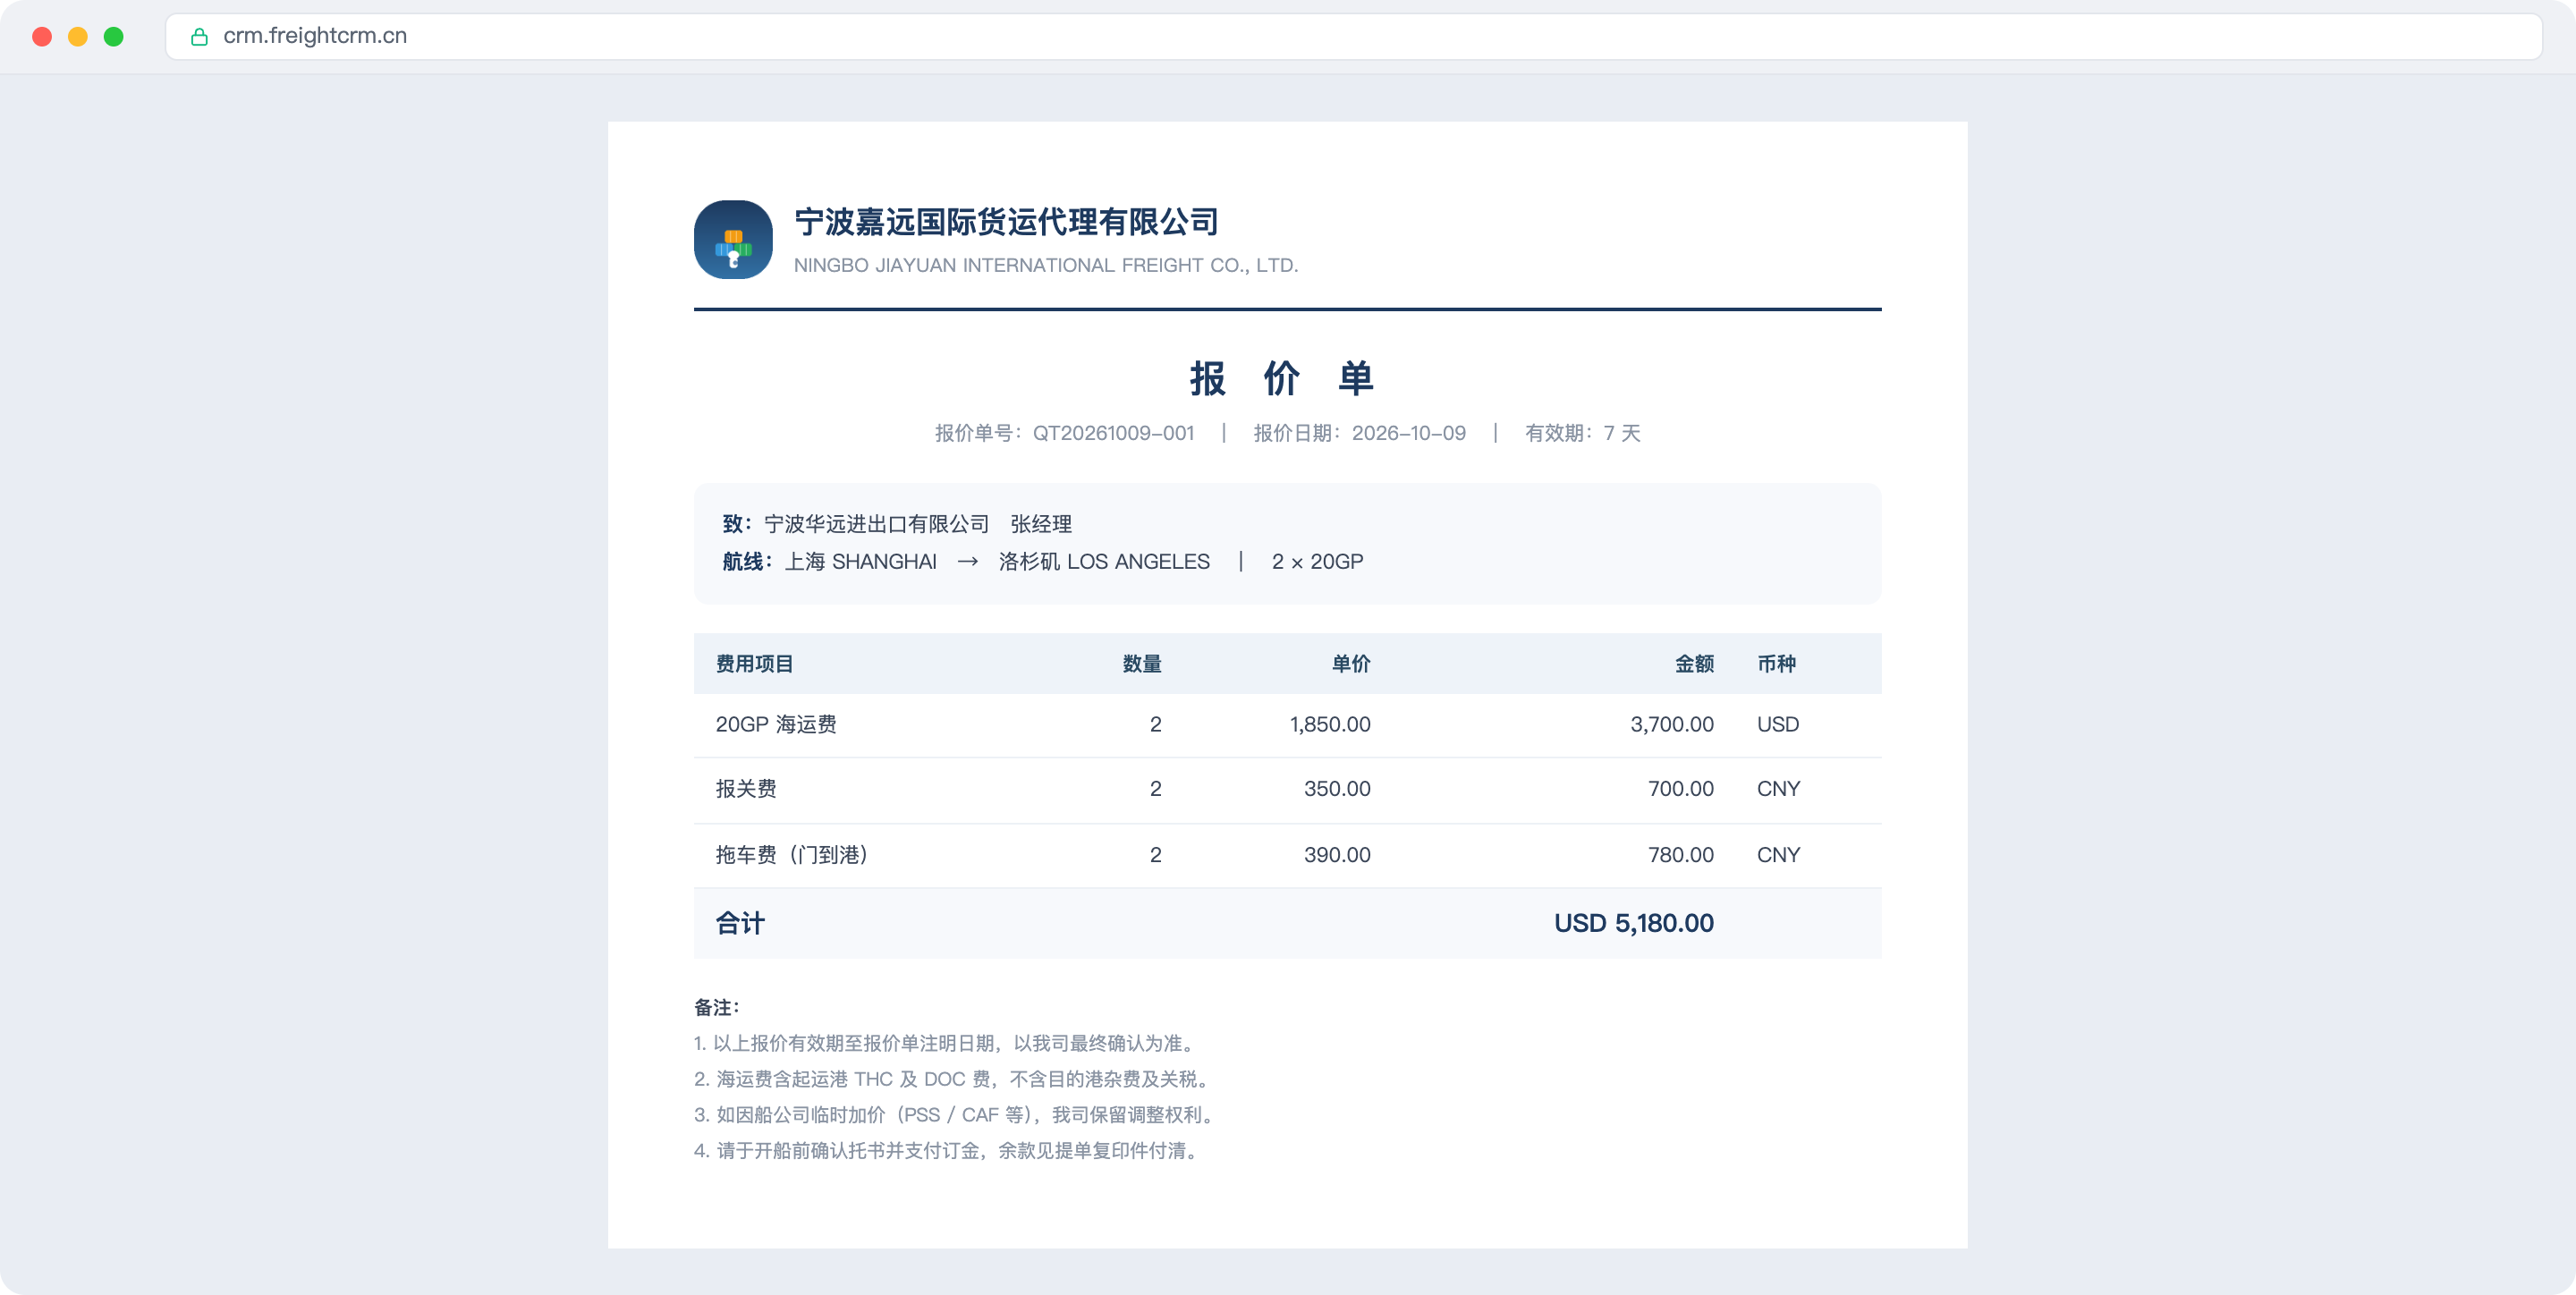Image resolution: width=2576 pixels, height=1295 pixels.
Task: Click the 备注 notes heading
Action: click(x=716, y=1007)
